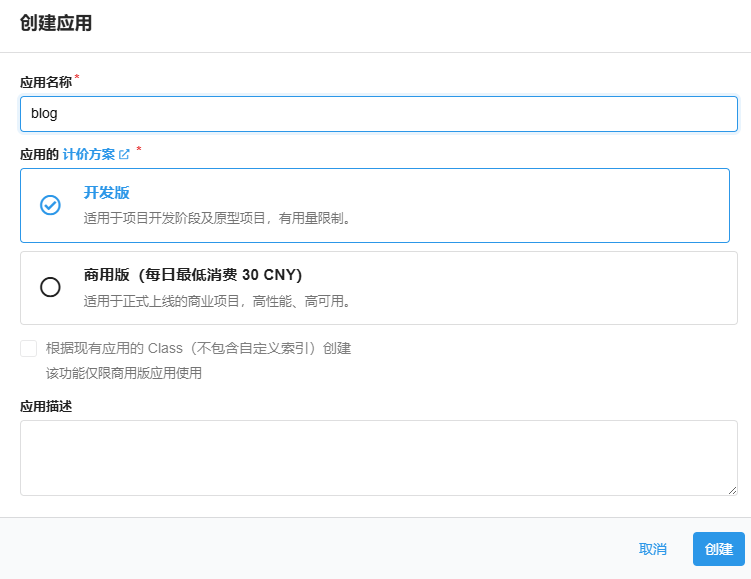Viewport: 751px width, 579px height.
Task: Click the 应用名称 field label
Action: pos(46,82)
